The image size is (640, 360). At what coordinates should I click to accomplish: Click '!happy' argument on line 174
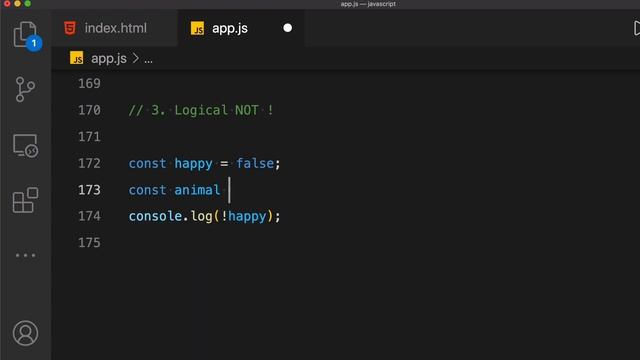244,216
